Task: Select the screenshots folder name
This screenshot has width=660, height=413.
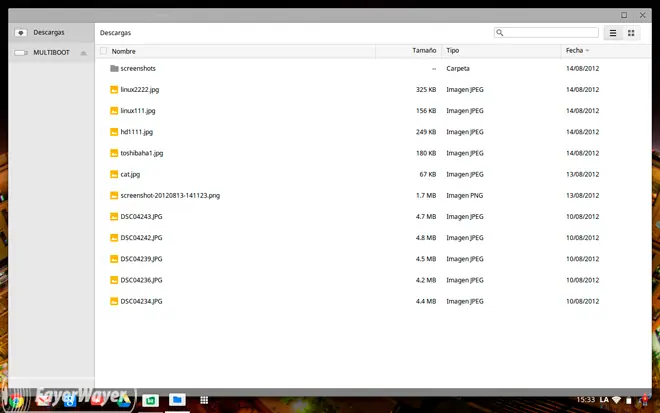Action: tap(138, 68)
